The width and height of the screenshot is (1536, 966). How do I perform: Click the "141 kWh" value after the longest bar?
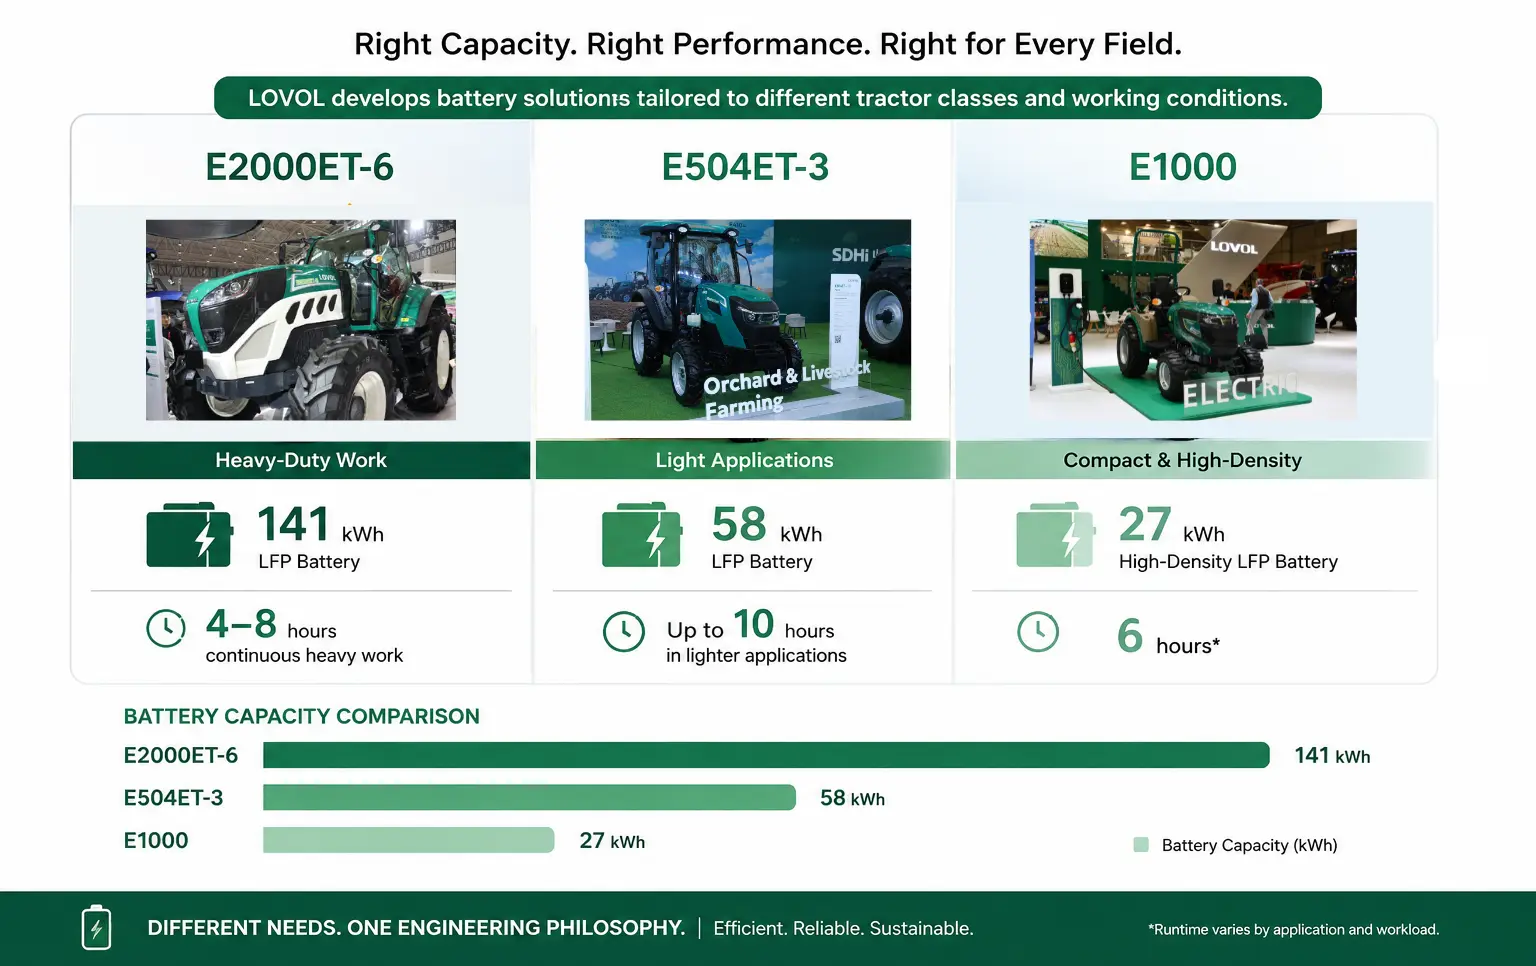pos(1332,756)
